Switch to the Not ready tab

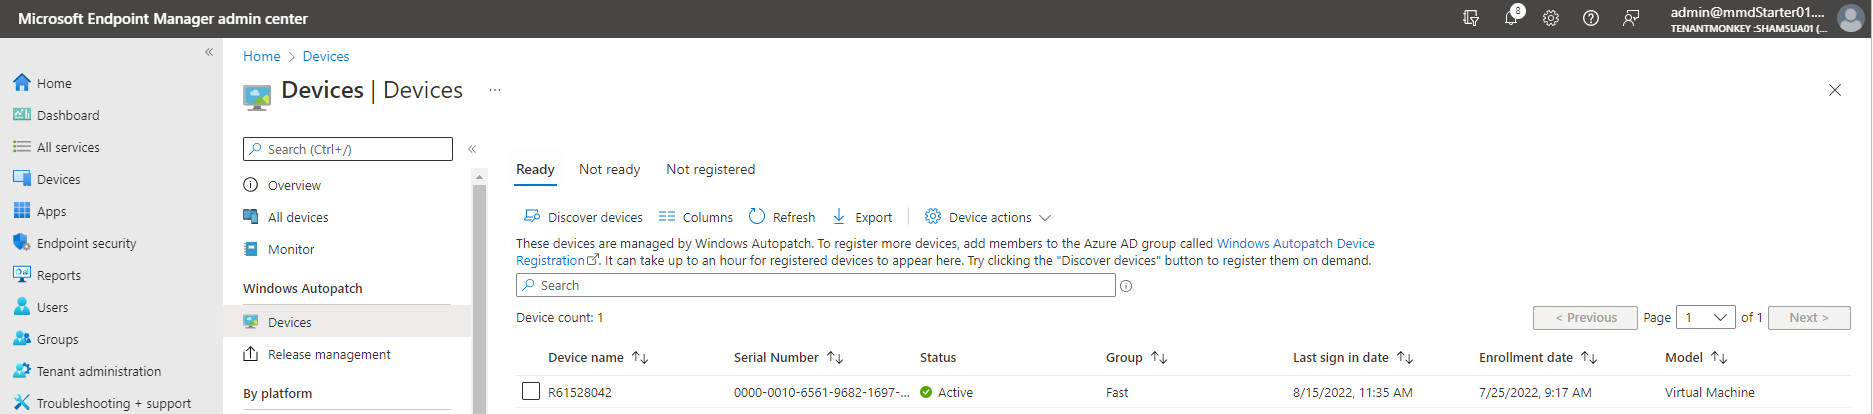click(x=609, y=169)
